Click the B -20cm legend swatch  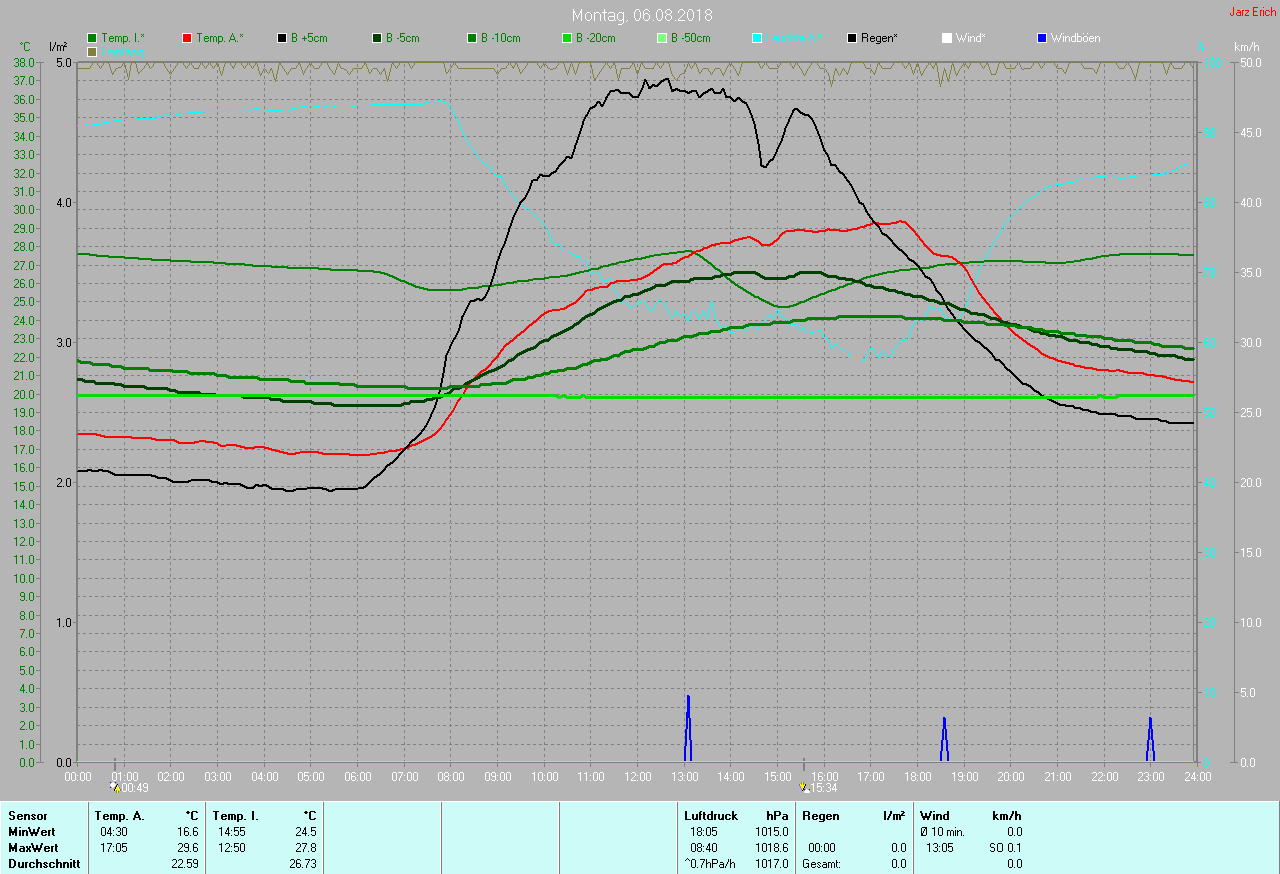pos(567,38)
